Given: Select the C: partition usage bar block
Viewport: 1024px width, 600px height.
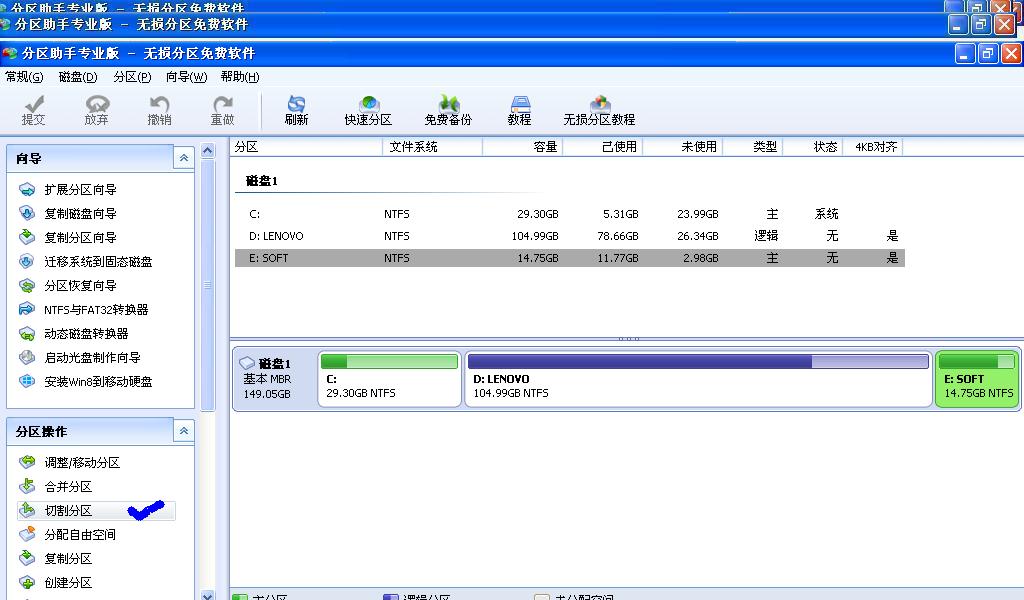Looking at the screenshot, I should point(389,379).
